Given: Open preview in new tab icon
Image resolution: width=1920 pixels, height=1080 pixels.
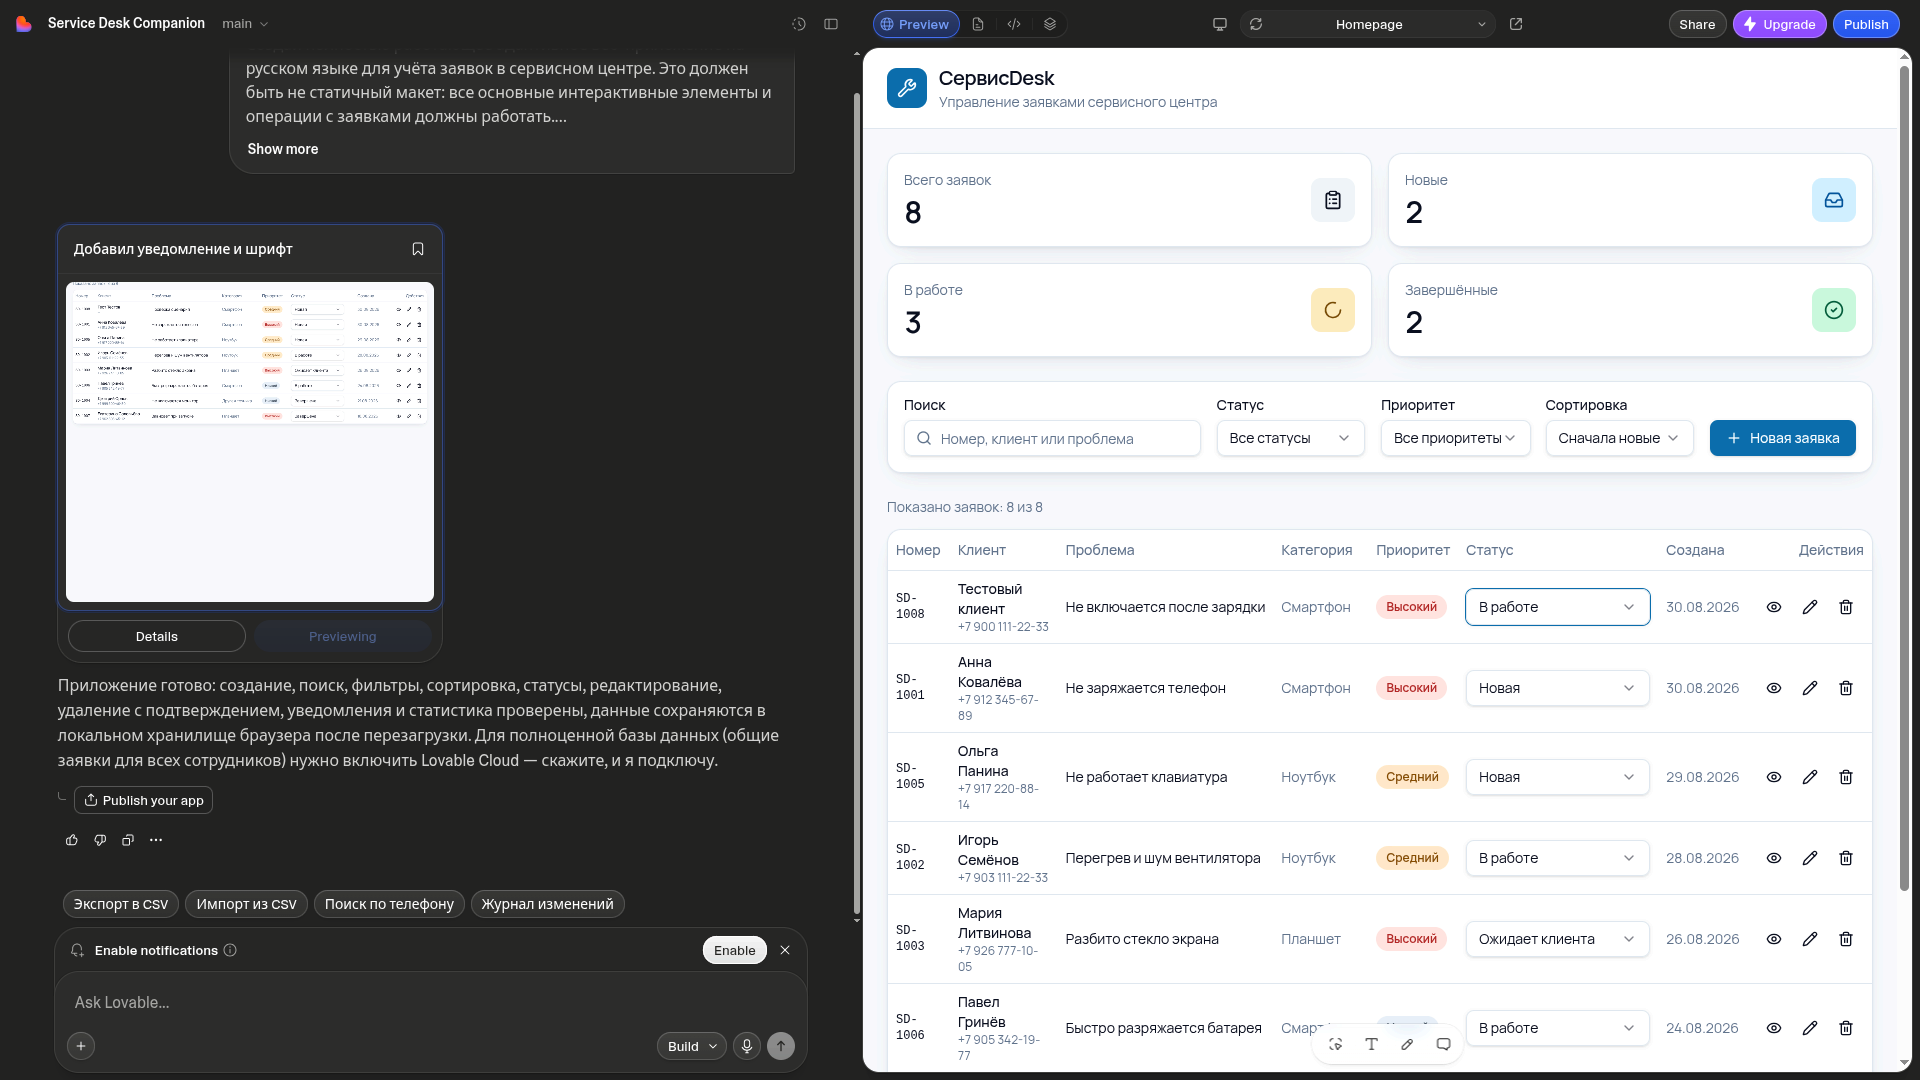Looking at the screenshot, I should (1516, 24).
